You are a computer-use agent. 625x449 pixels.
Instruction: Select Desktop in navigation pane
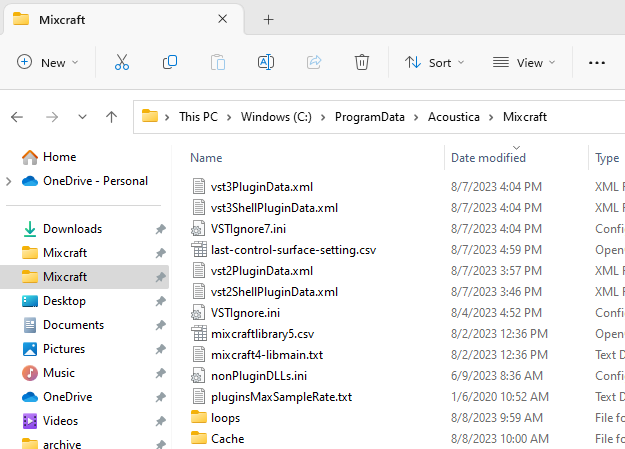64,301
